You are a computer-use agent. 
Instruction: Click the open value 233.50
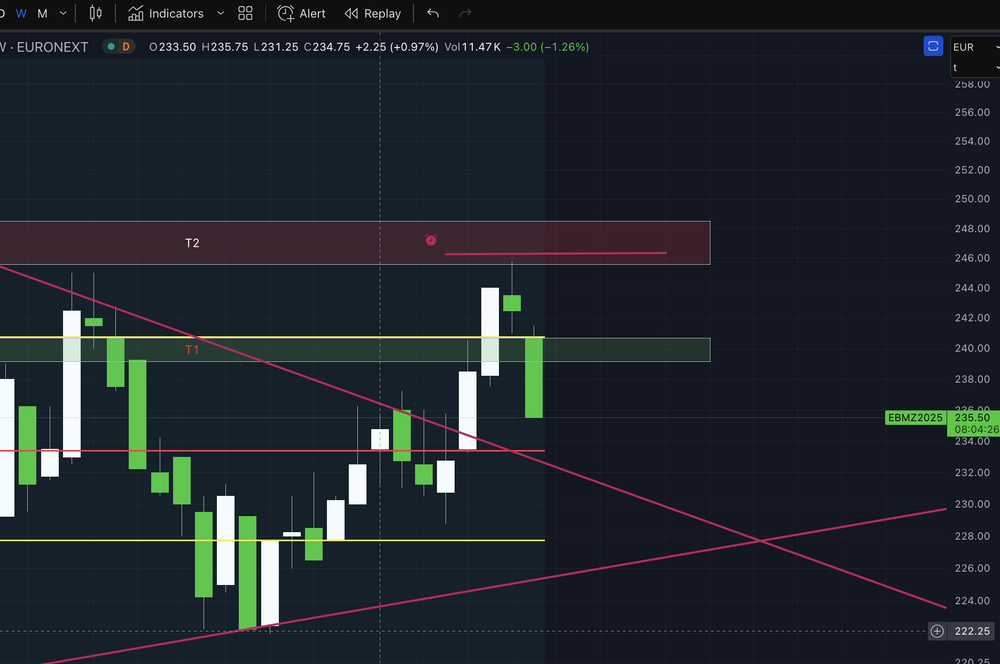tap(177, 47)
